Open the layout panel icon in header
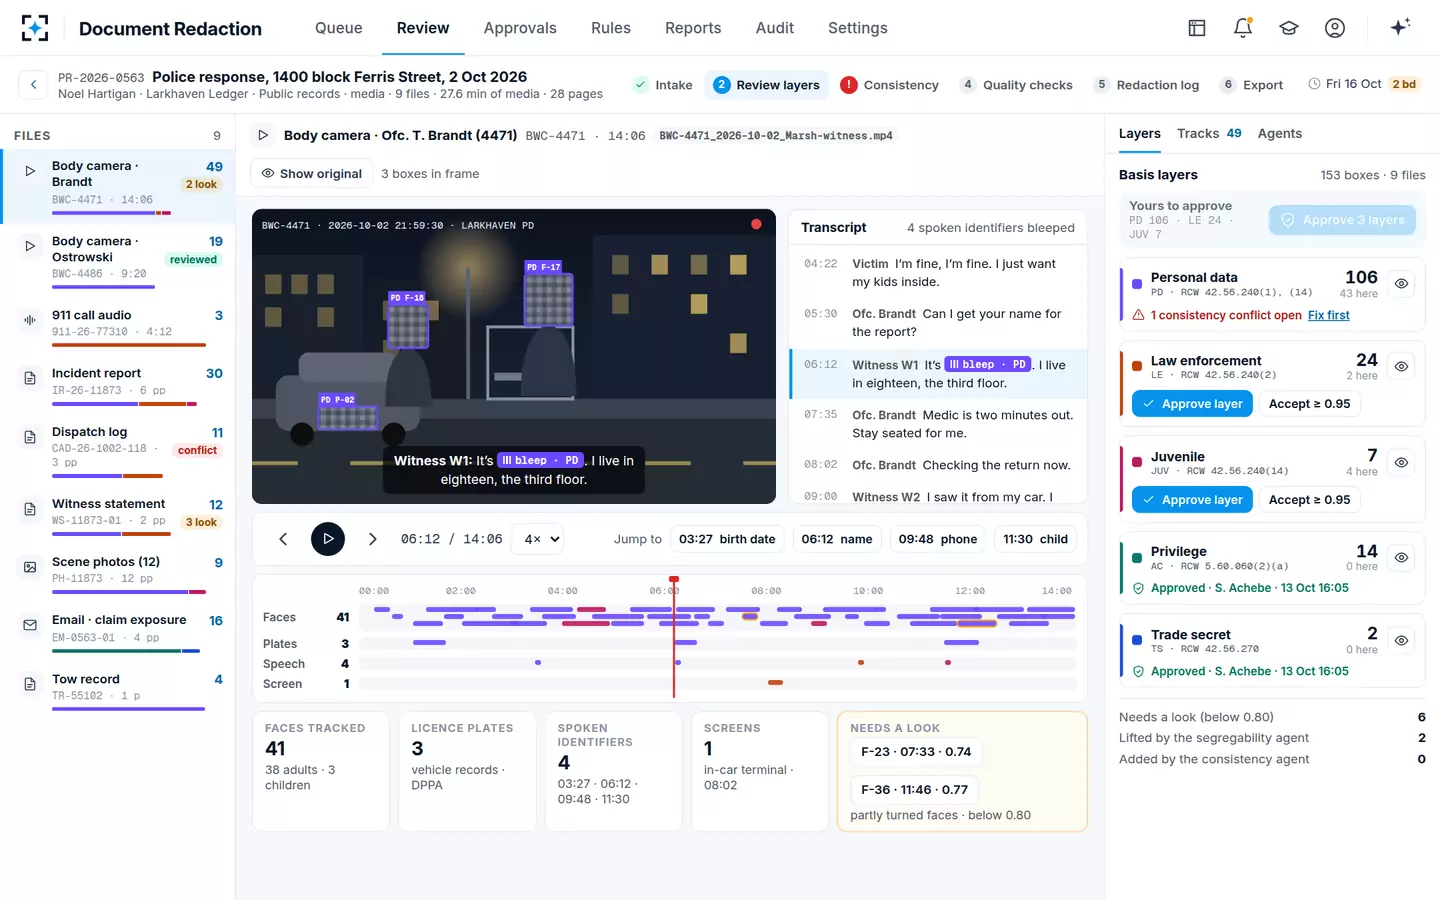The width and height of the screenshot is (1440, 900). point(1197,28)
